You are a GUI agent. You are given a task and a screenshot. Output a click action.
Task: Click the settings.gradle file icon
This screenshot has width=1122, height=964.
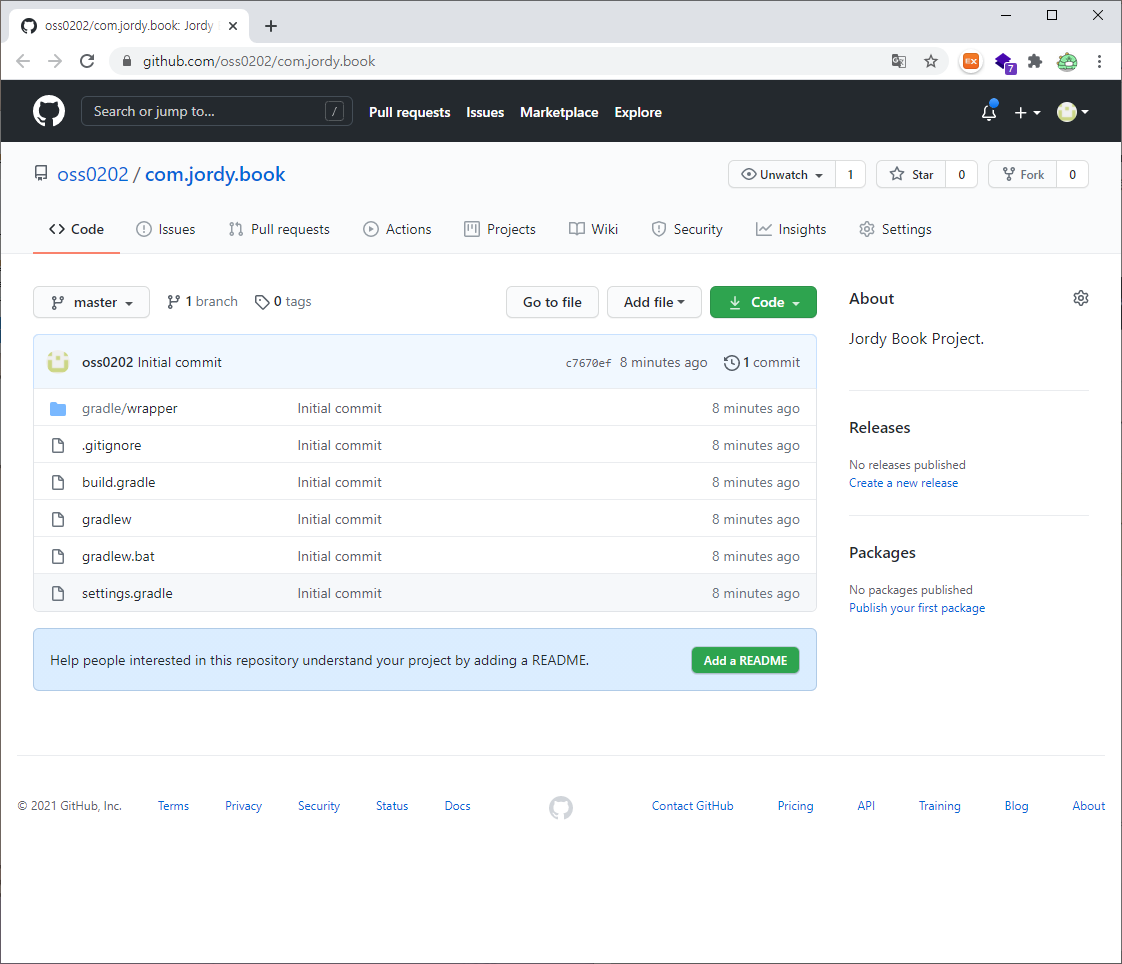(x=58, y=593)
